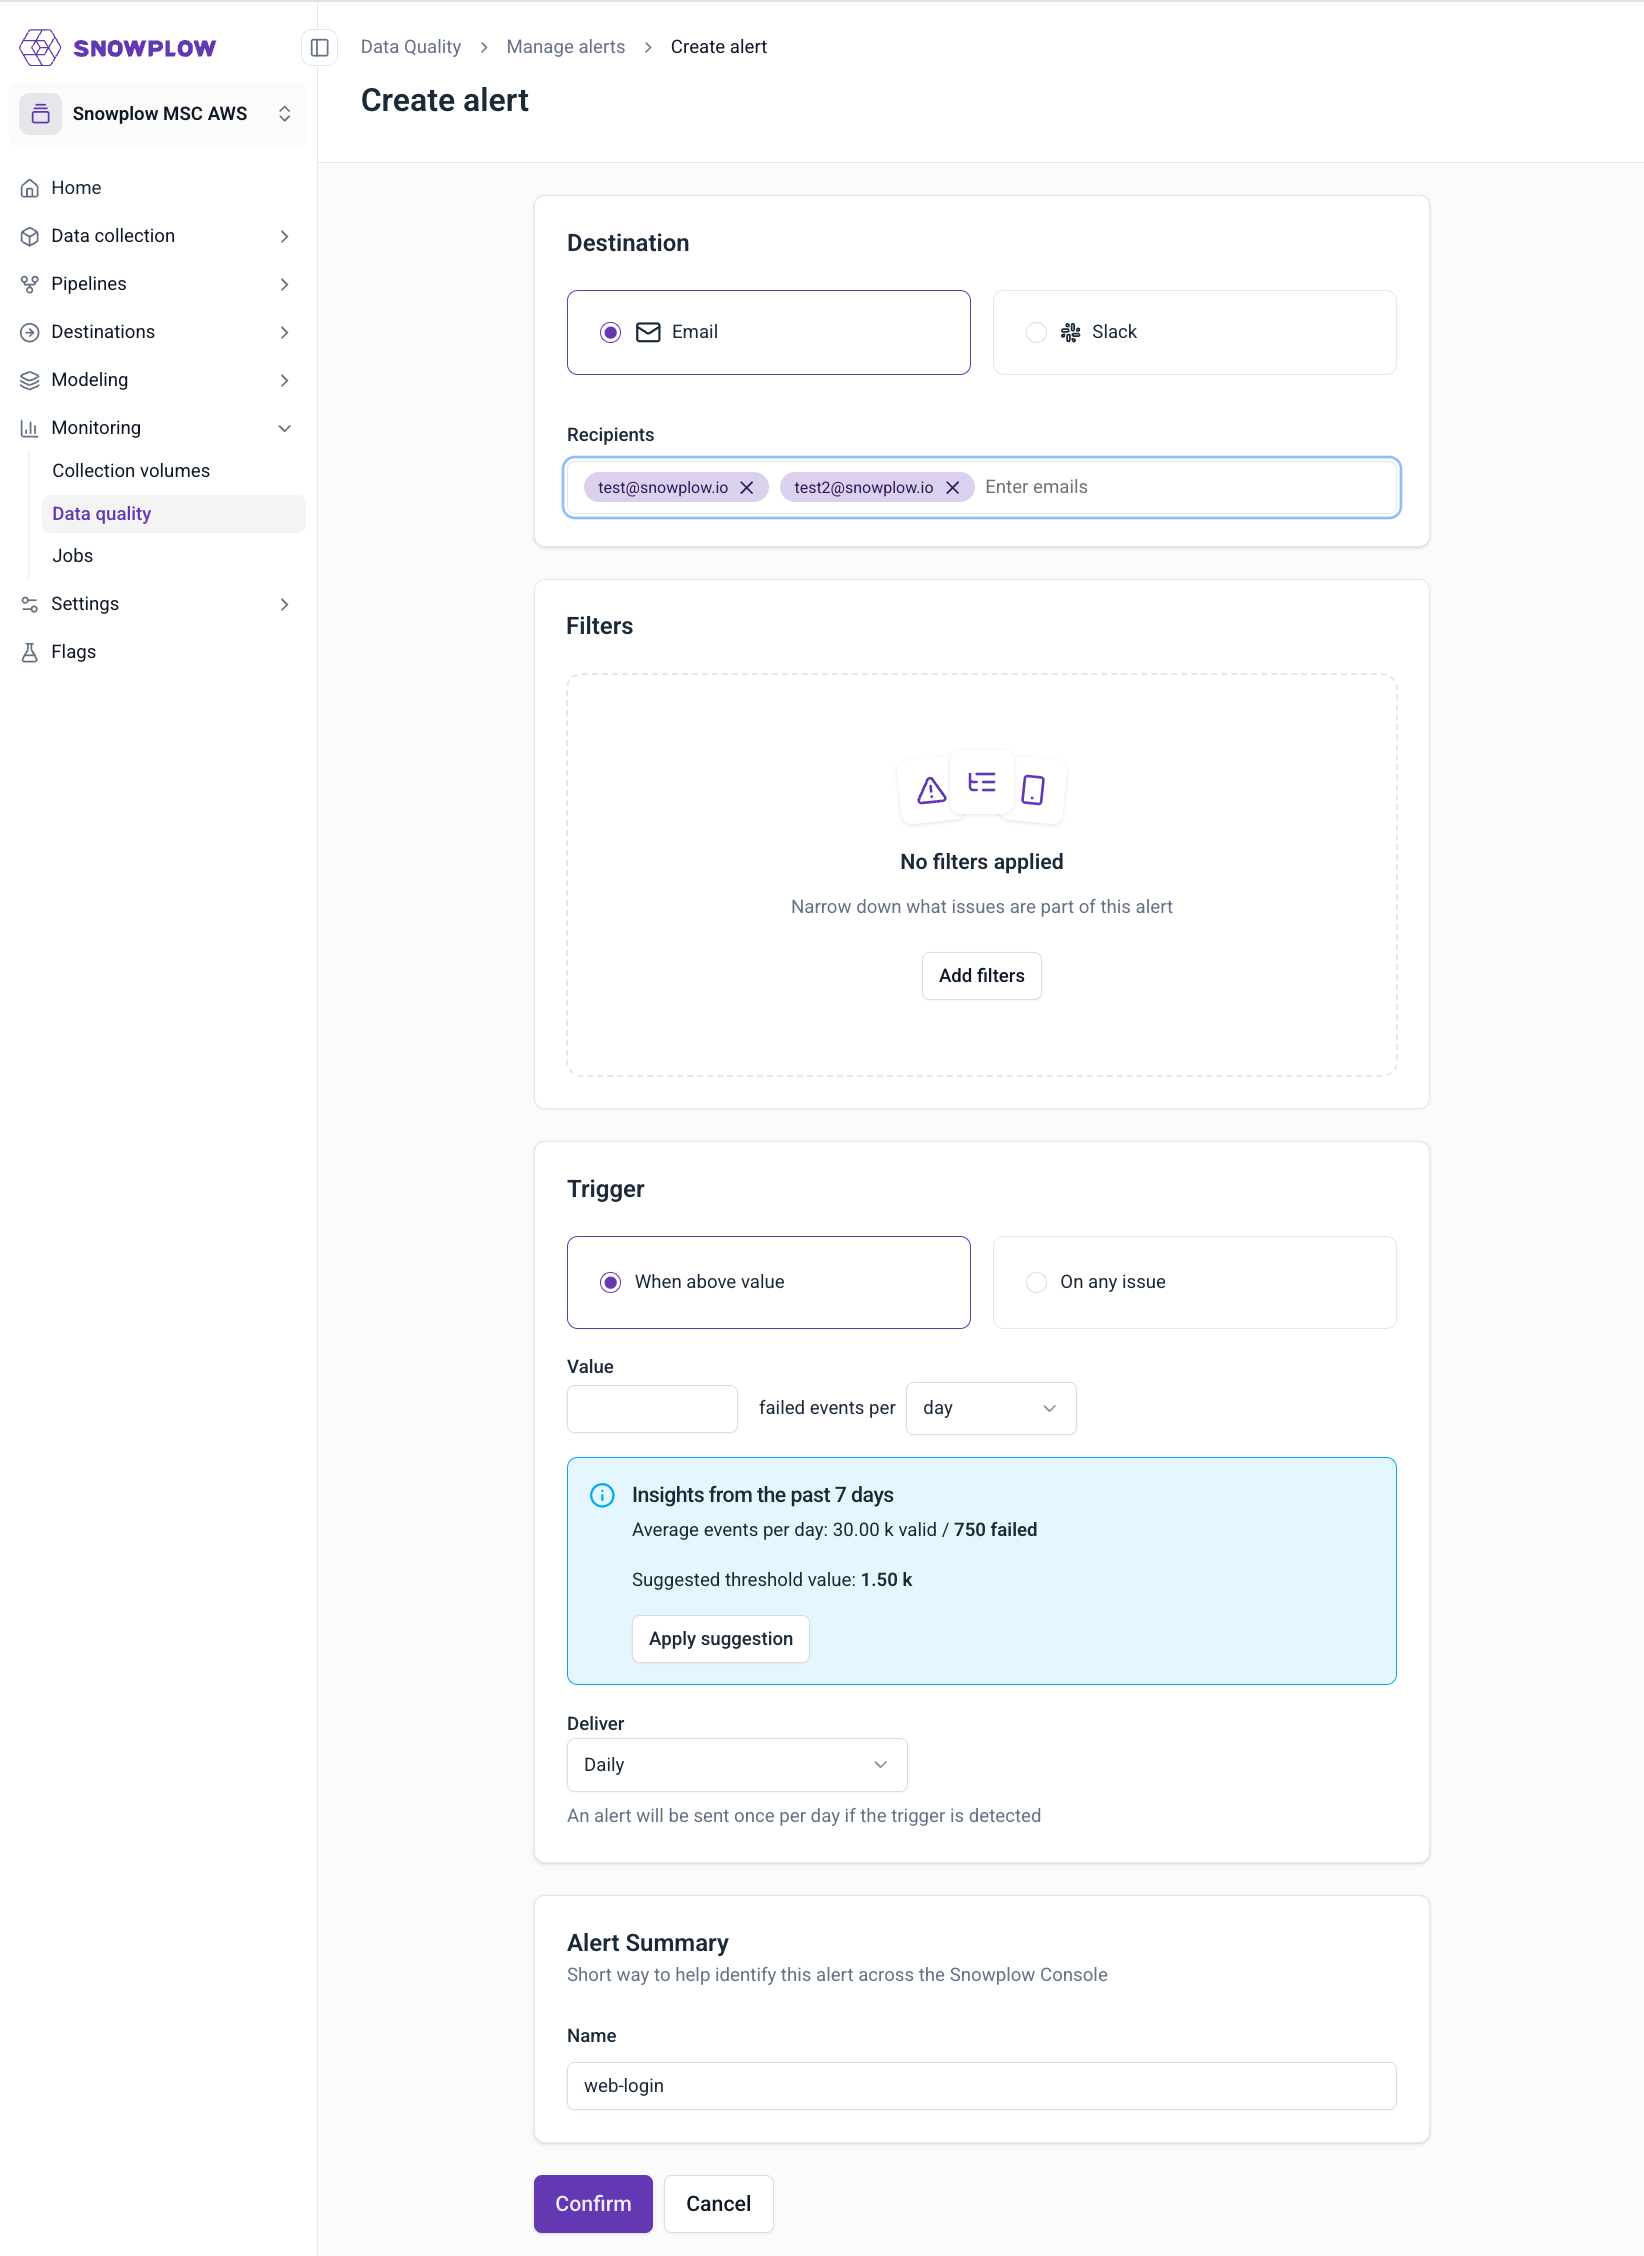Click the Slack icon in Destination
The height and width of the screenshot is (2256, 1644).
(1070, 332)
